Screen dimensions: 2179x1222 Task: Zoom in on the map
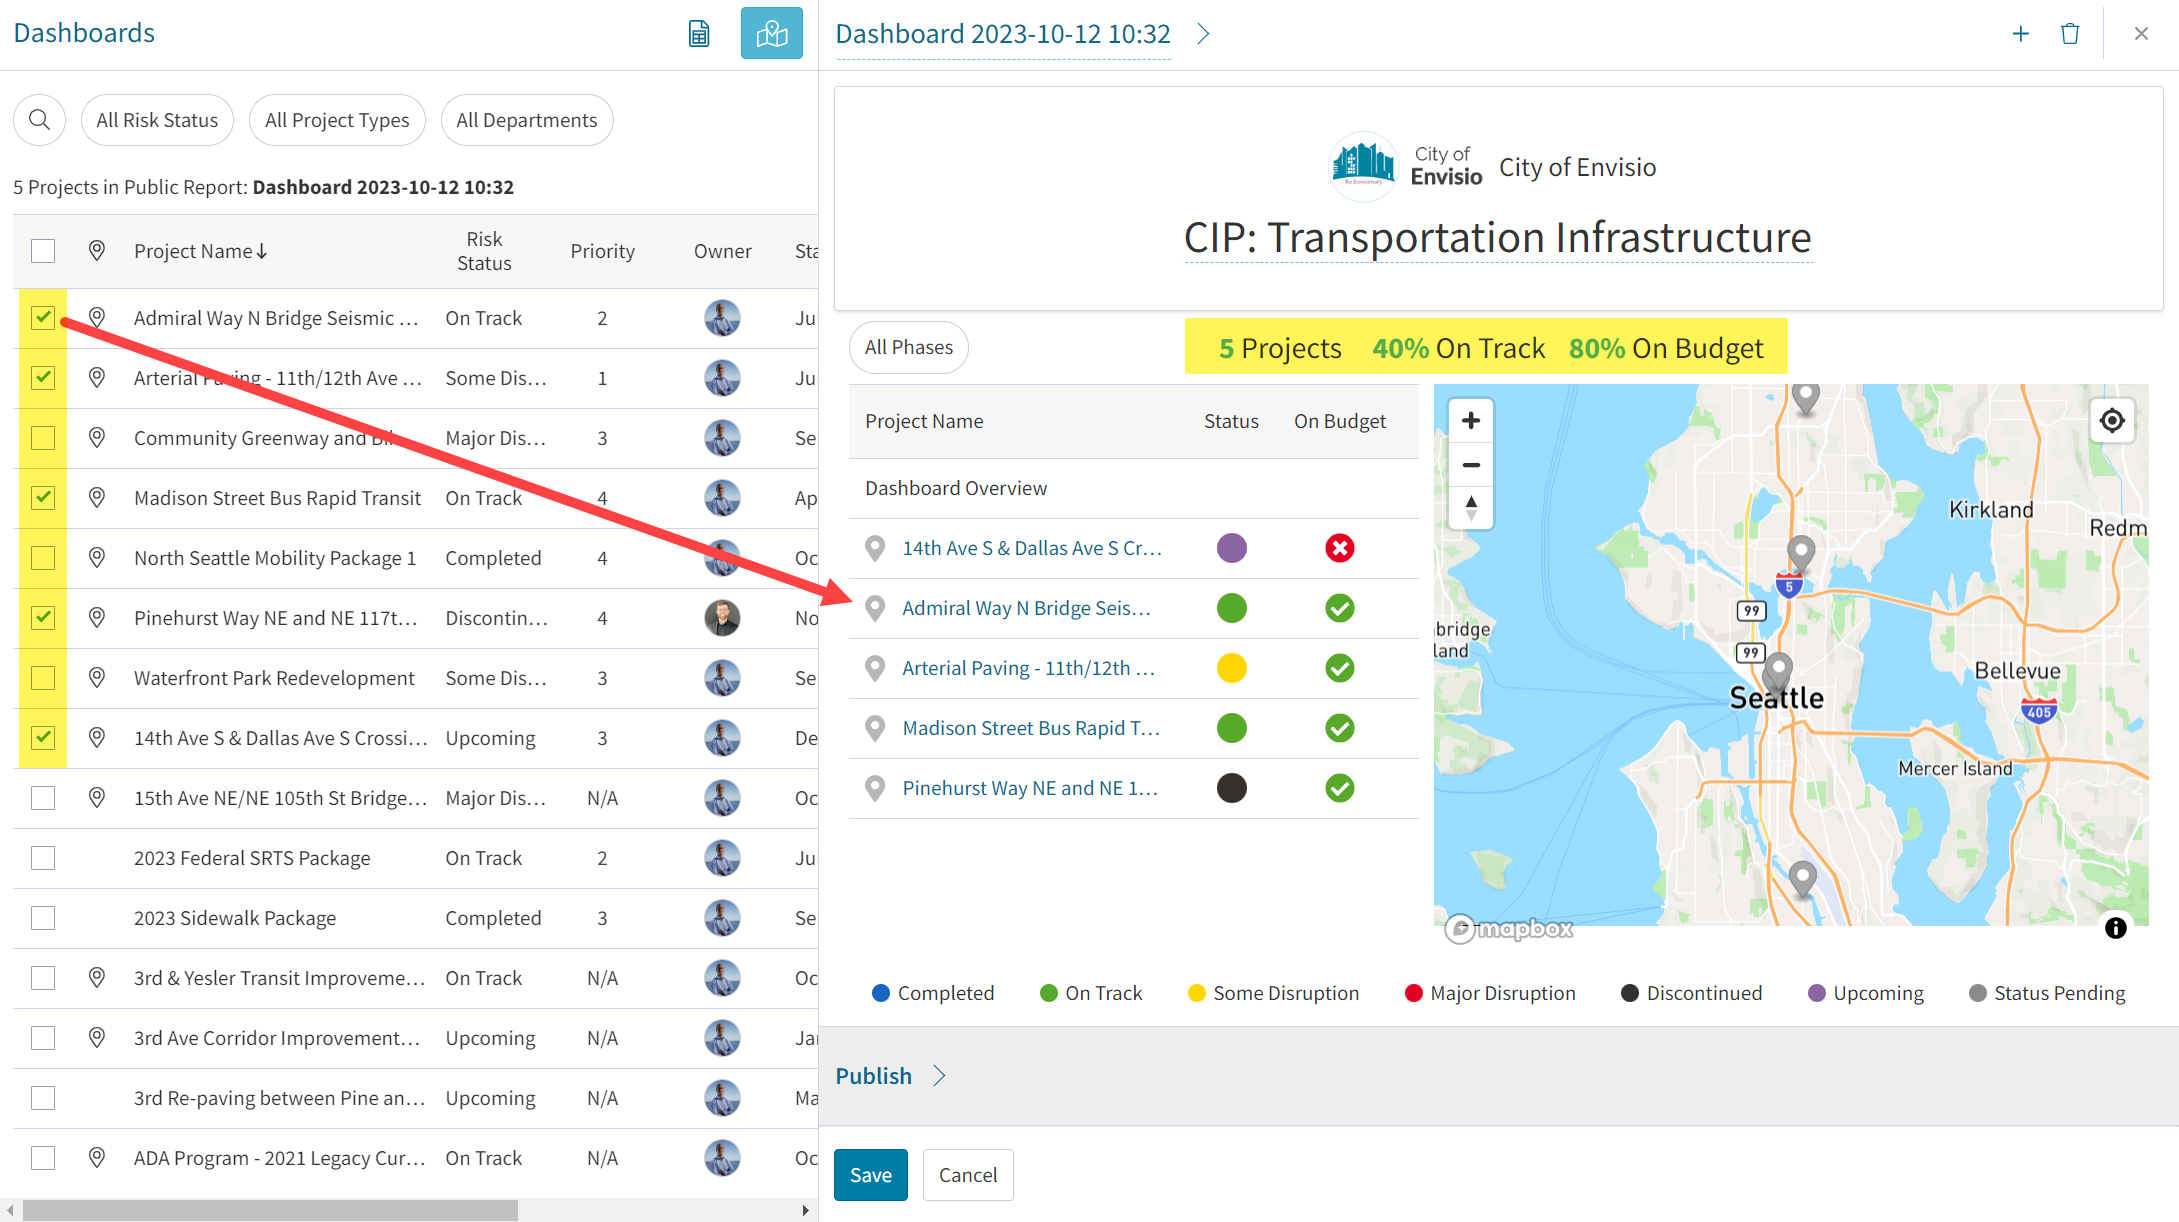(1470, 420)
